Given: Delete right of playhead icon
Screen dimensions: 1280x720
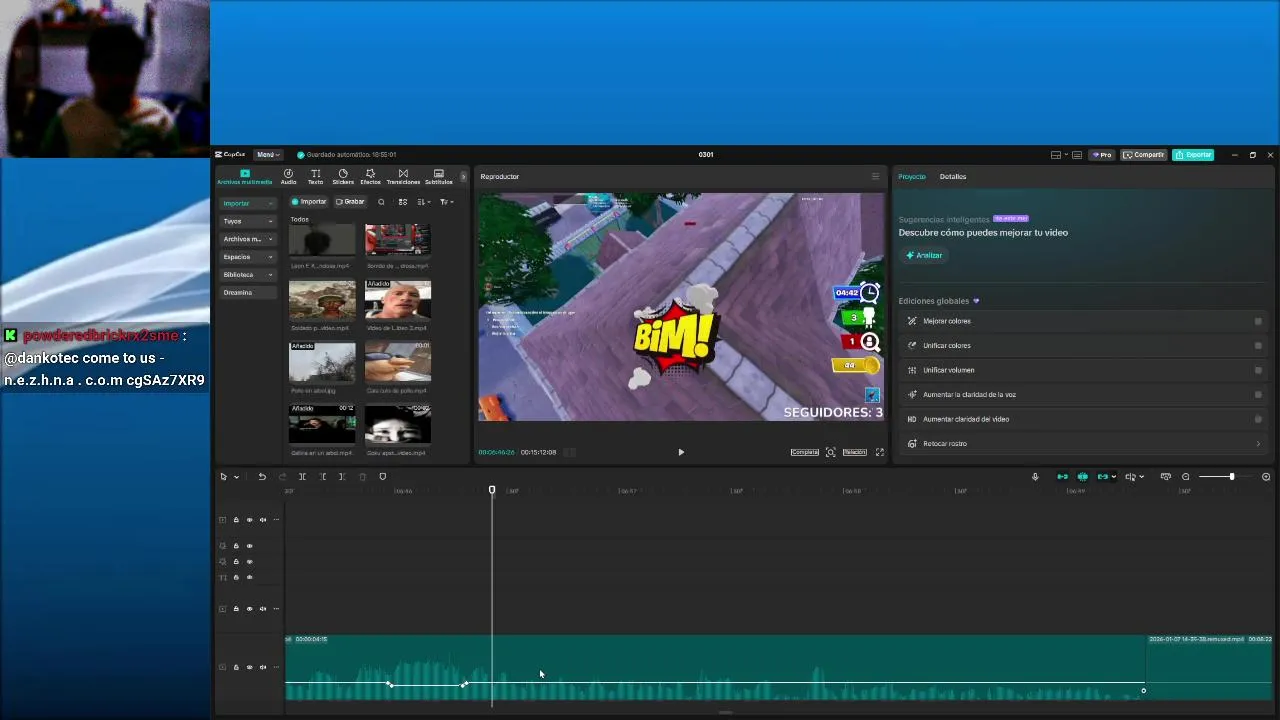Looking at the screenshot, I should 342,477.
